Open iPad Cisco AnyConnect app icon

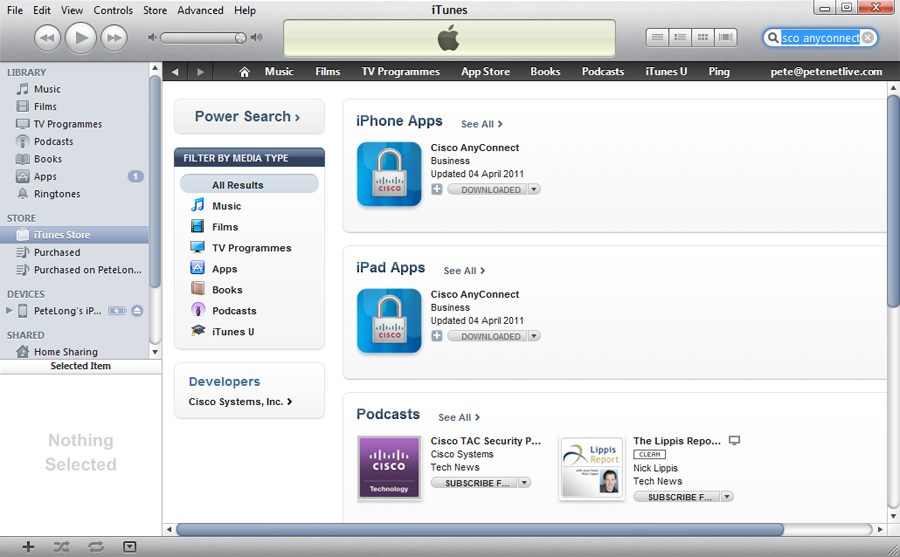(389, 321)
